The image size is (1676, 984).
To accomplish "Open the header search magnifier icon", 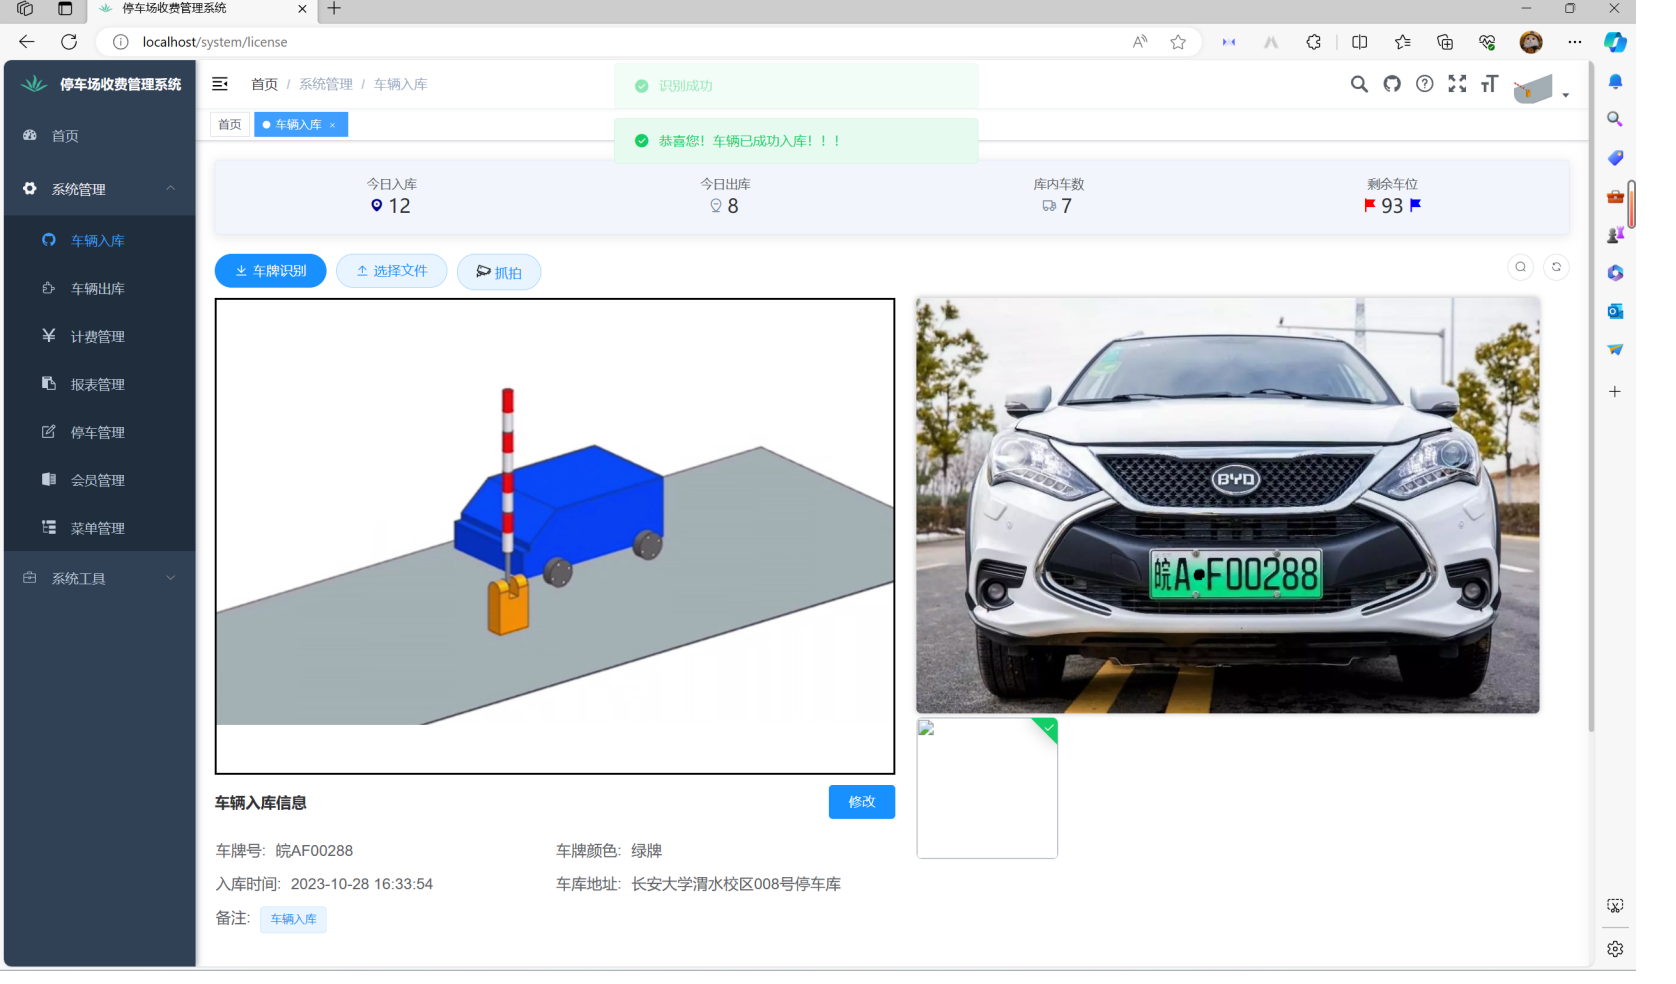I will coord(1359,84).
